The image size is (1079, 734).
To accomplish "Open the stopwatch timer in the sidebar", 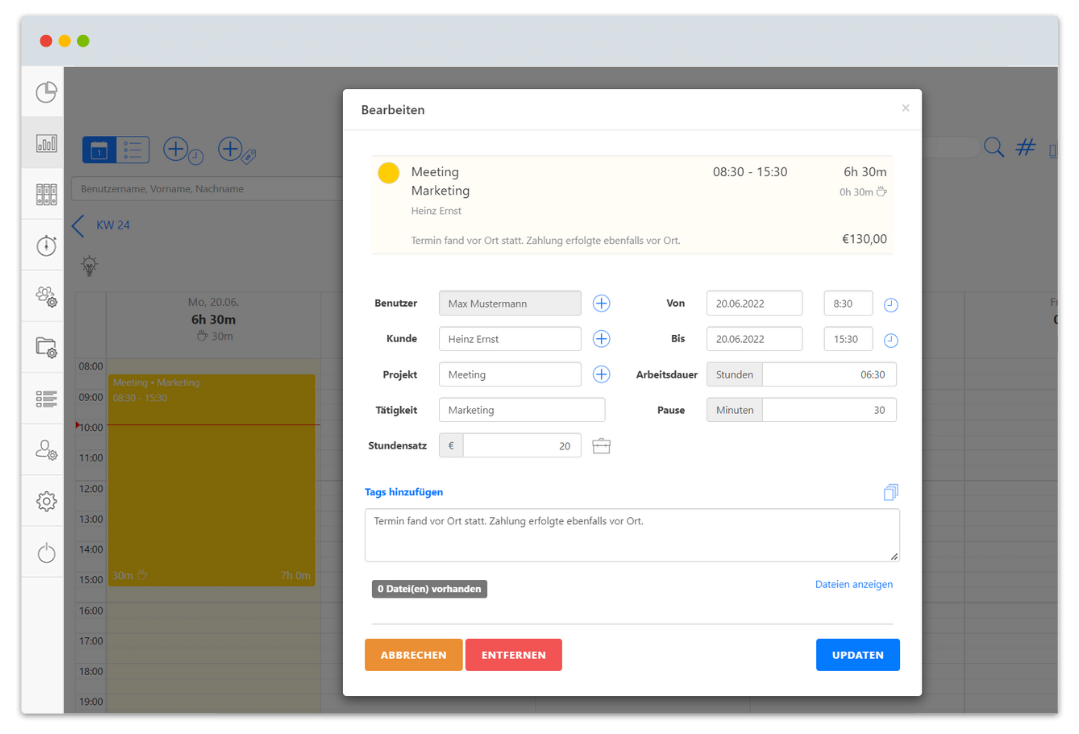I will point(46,246).
